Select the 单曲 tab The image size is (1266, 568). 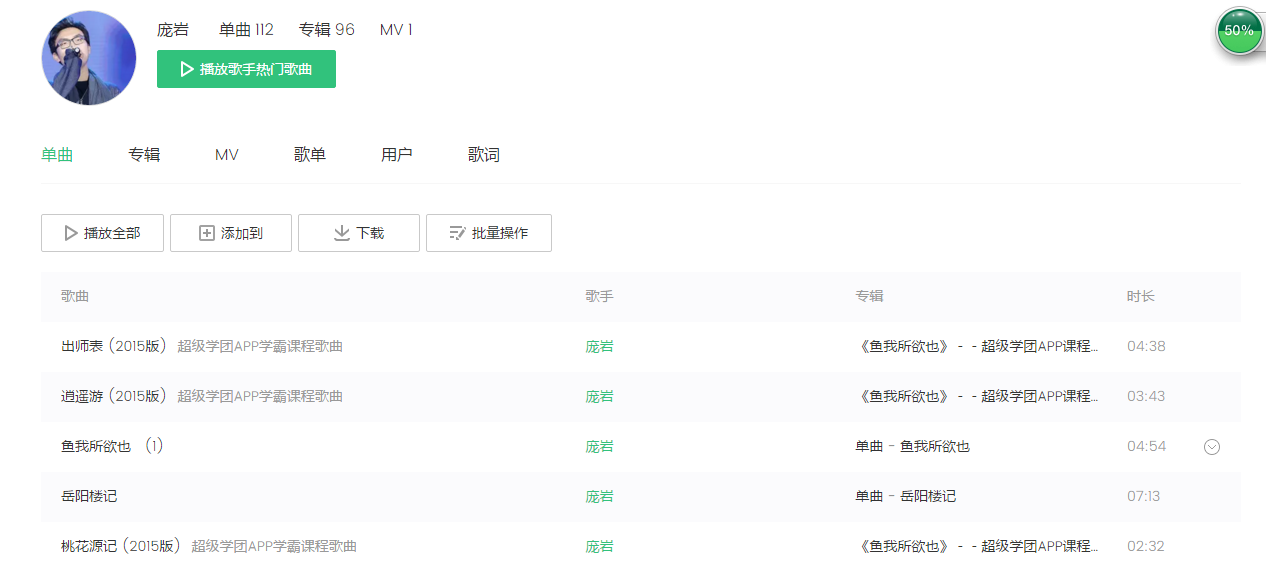pos(57,155)
